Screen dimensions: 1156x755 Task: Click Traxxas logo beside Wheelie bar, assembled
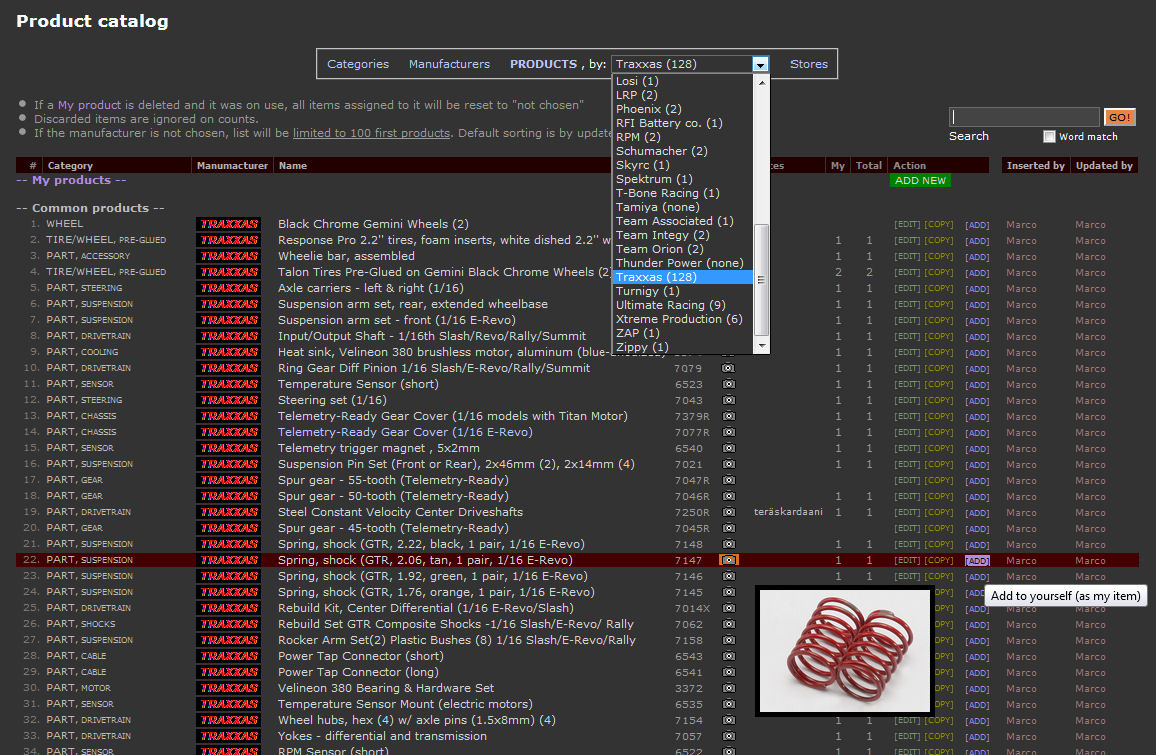pos(228,256)
